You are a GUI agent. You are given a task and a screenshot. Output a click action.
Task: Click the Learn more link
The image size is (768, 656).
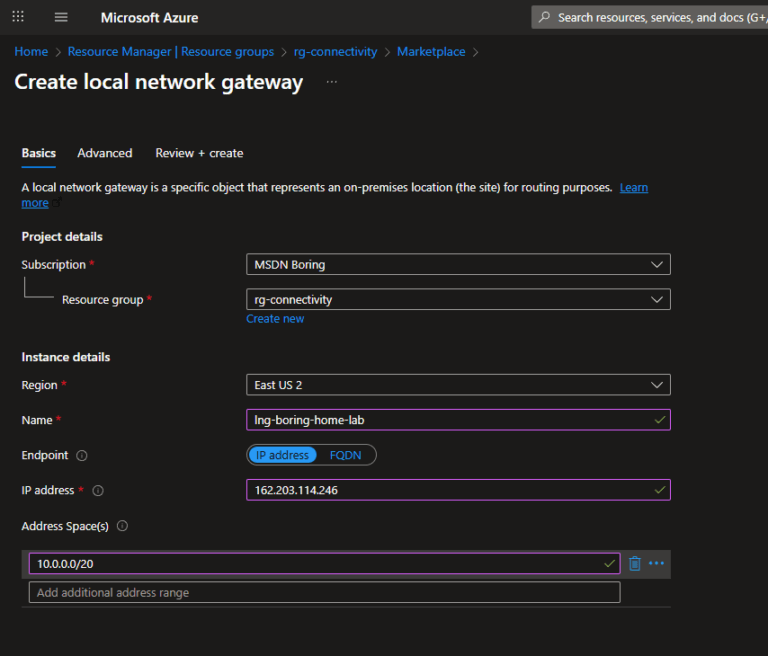pos(634,188)
